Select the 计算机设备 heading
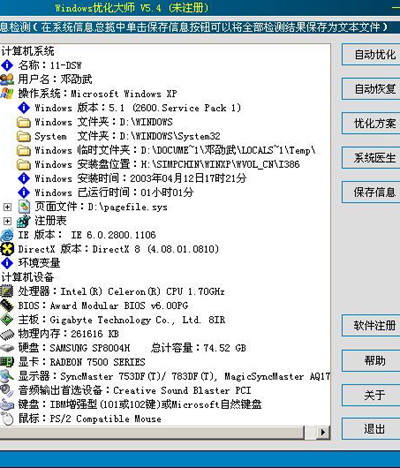The image size is (400, 468). click(28, 277)
